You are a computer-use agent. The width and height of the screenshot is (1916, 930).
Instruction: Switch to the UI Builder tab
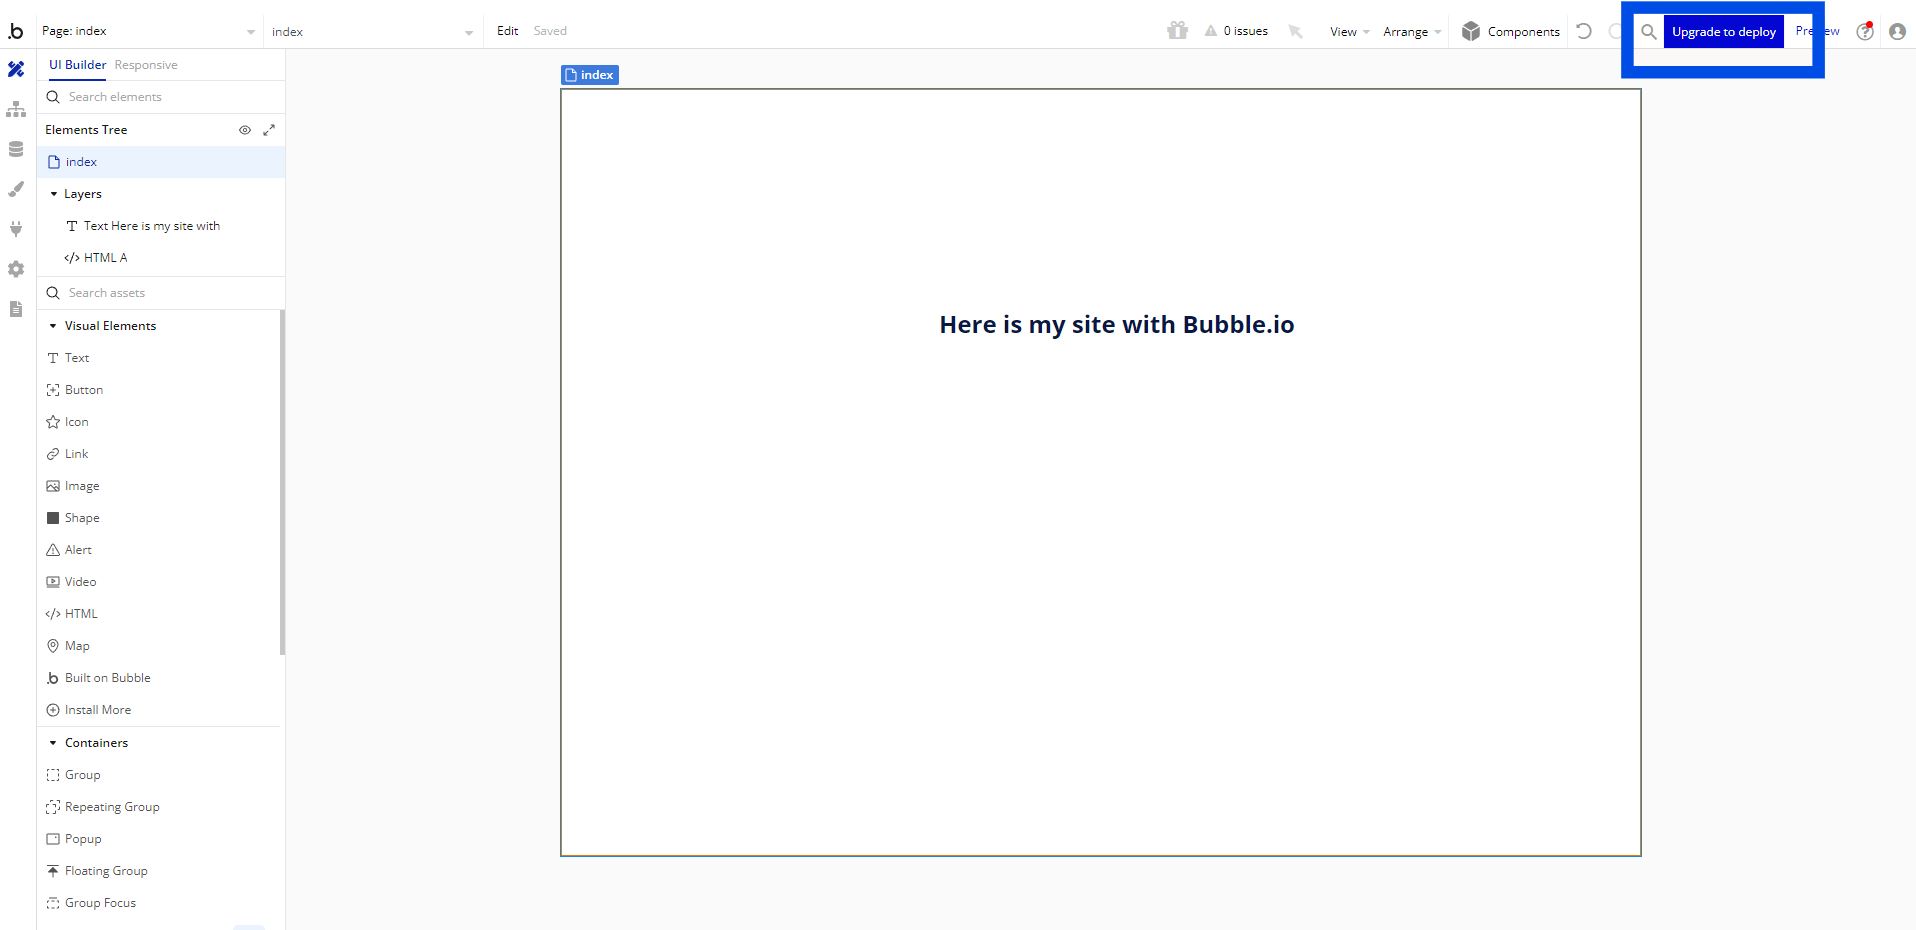[x=77, y=65]
